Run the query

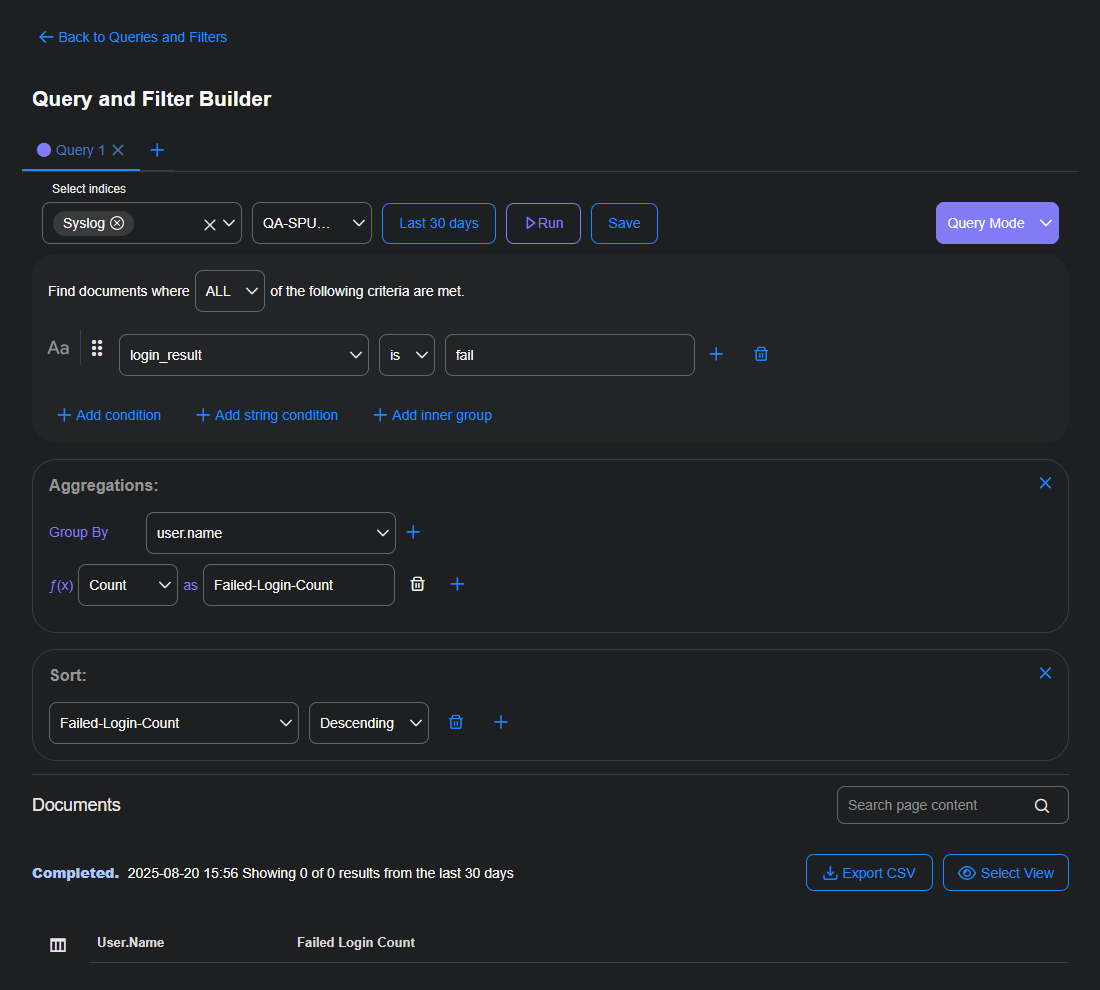(x=543, y=223)
